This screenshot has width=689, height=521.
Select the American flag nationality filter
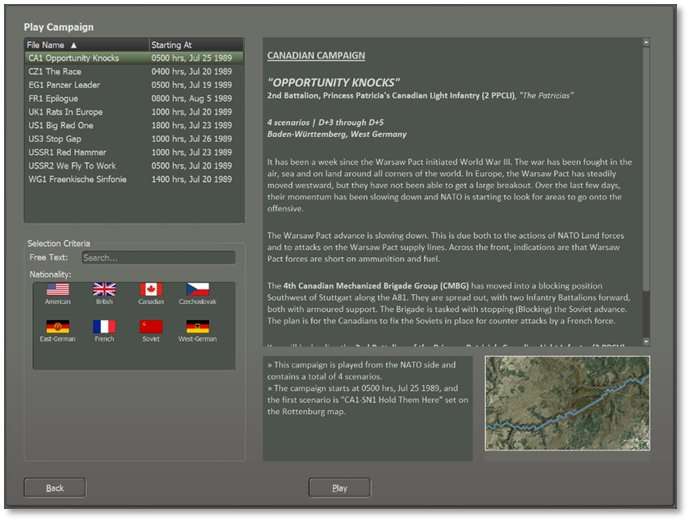pos(58,290)
